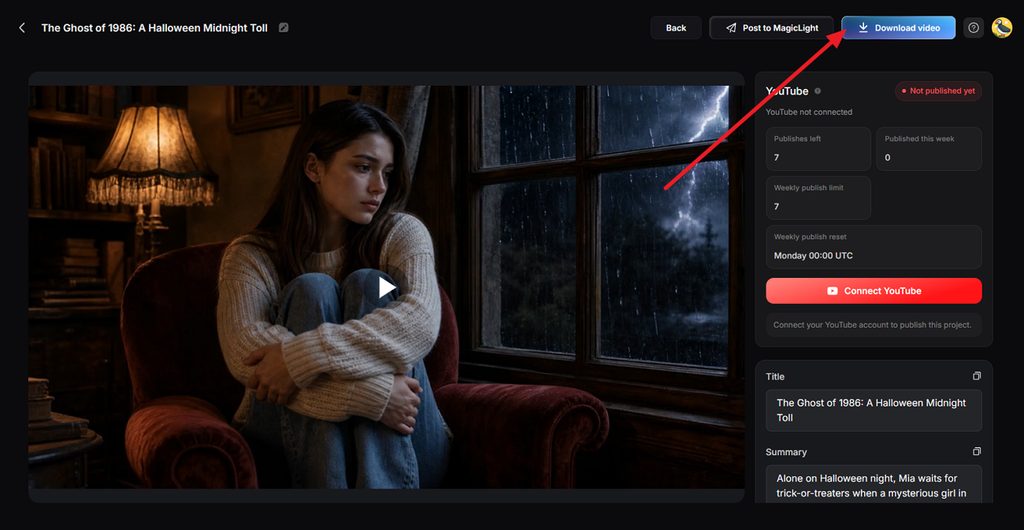Image resolution: width=1024 pixels, height=530 pixels.
Task: Copy the Summary text with copy icon
Action: (x=976, y=452)
